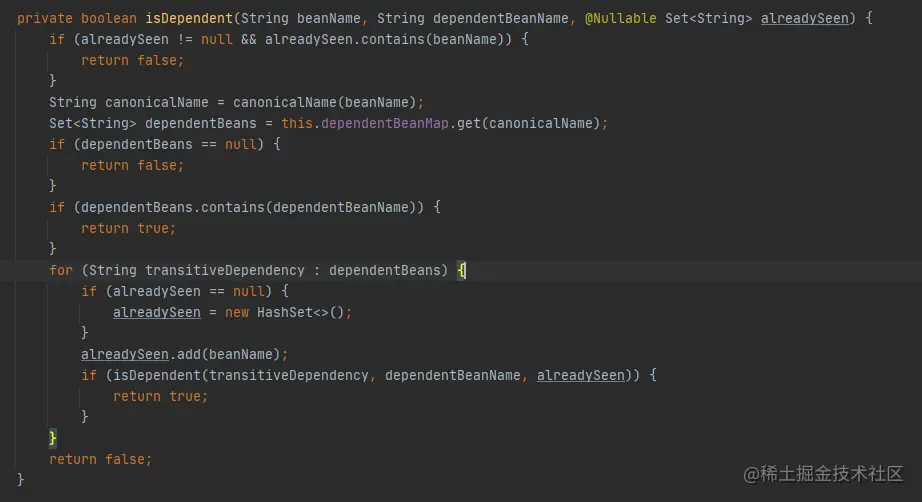
Task: Click the highlighted opening brace of the for loop
Action: [x=462, y=270]
